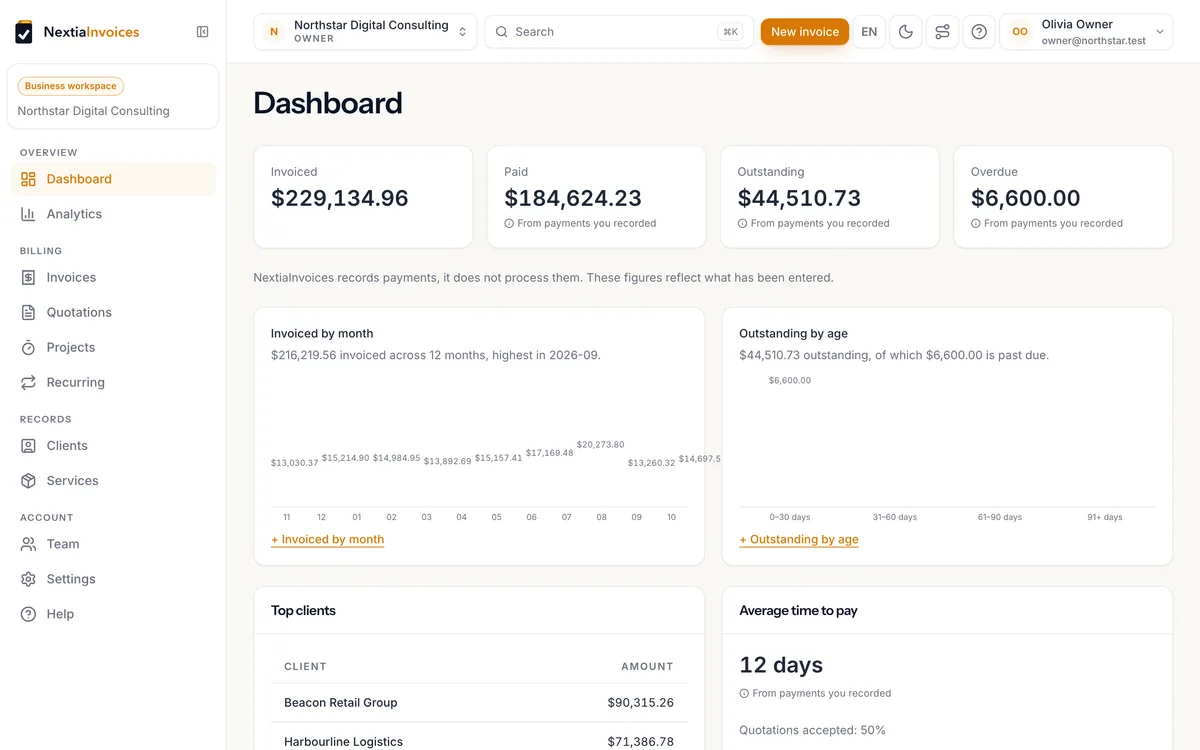Open Invoices from the sidebar

pos(113,277)
